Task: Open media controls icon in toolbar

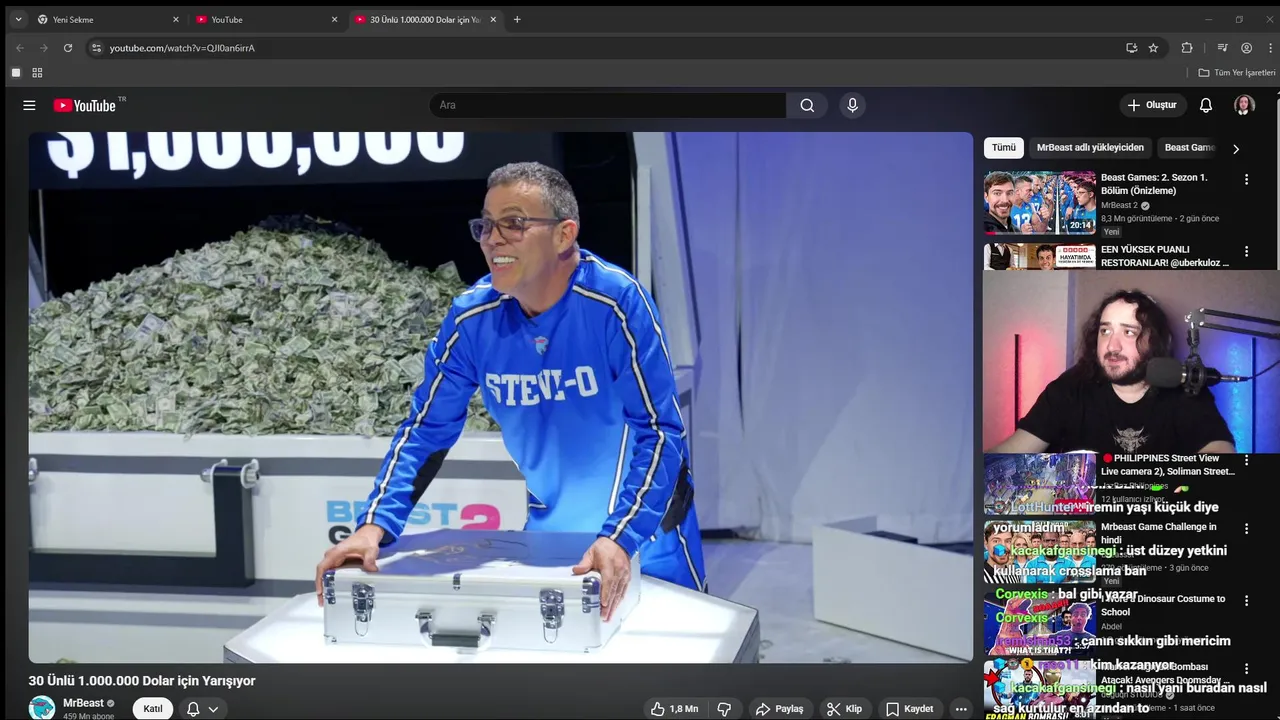Action: (1222, 47)
